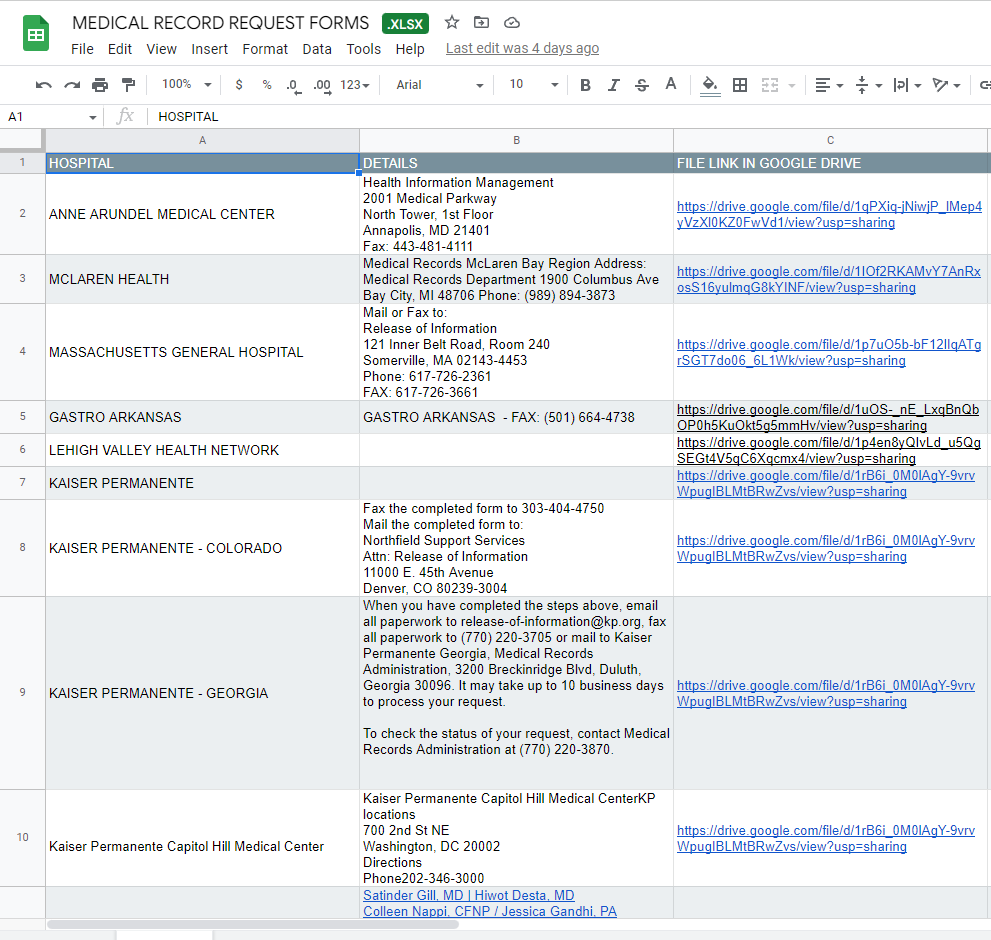Open the text color picker
The image size is (991, 940).
pyautogui.click(x=671, y=85)
